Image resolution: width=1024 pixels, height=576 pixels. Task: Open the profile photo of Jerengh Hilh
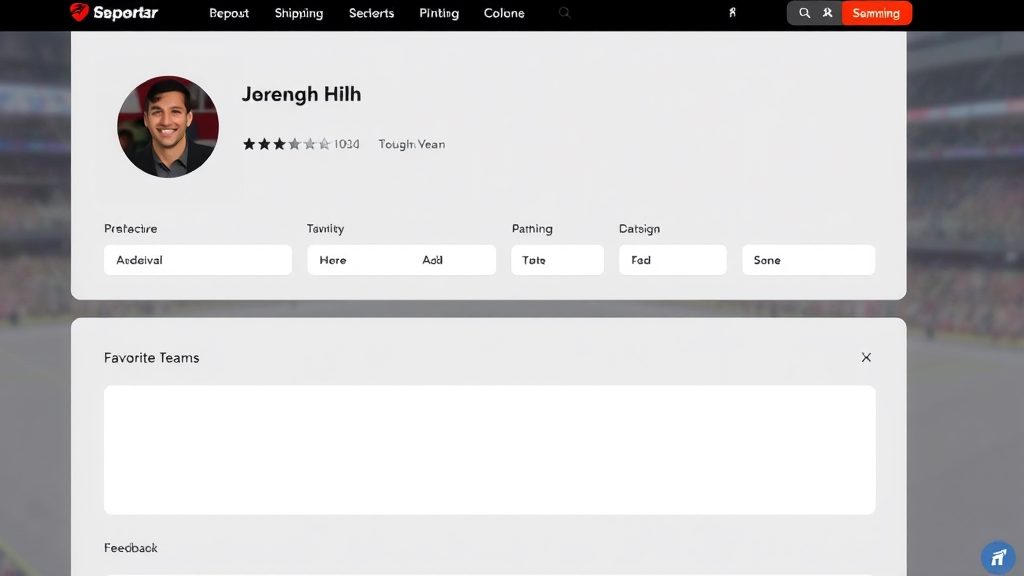click(x=168, y=127)
